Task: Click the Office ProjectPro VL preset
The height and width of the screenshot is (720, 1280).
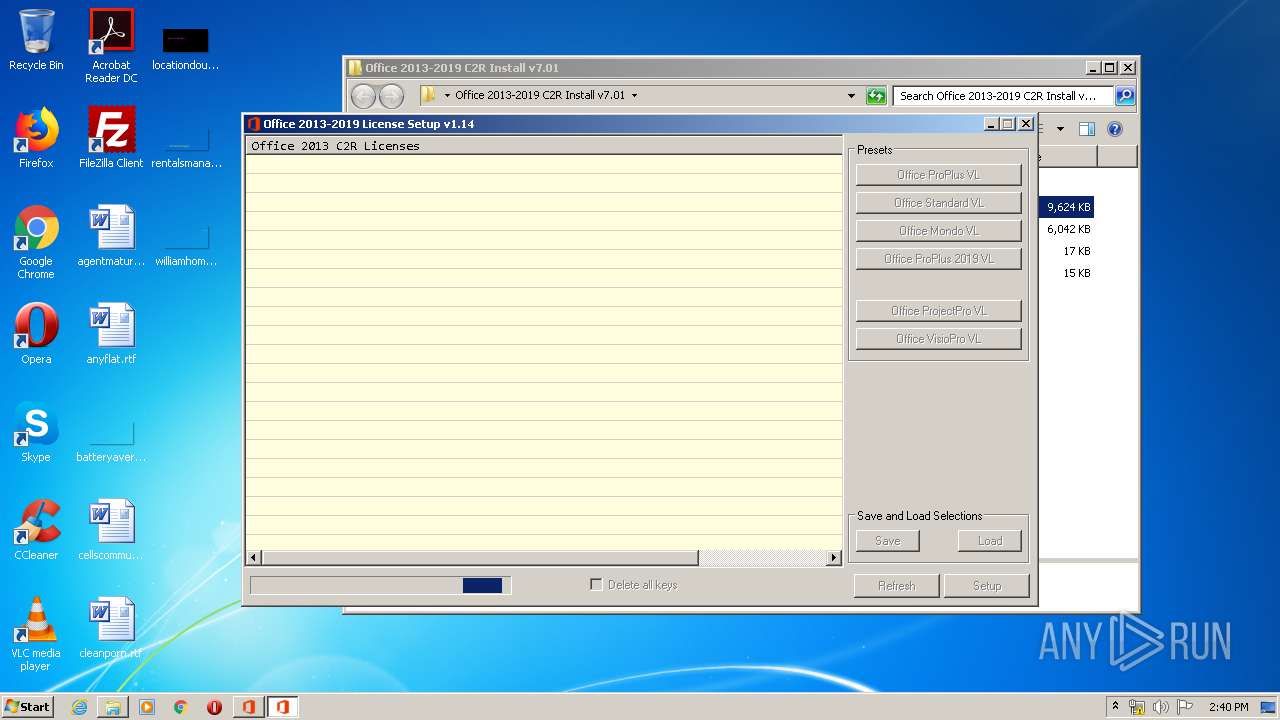Action: [938, 311]
